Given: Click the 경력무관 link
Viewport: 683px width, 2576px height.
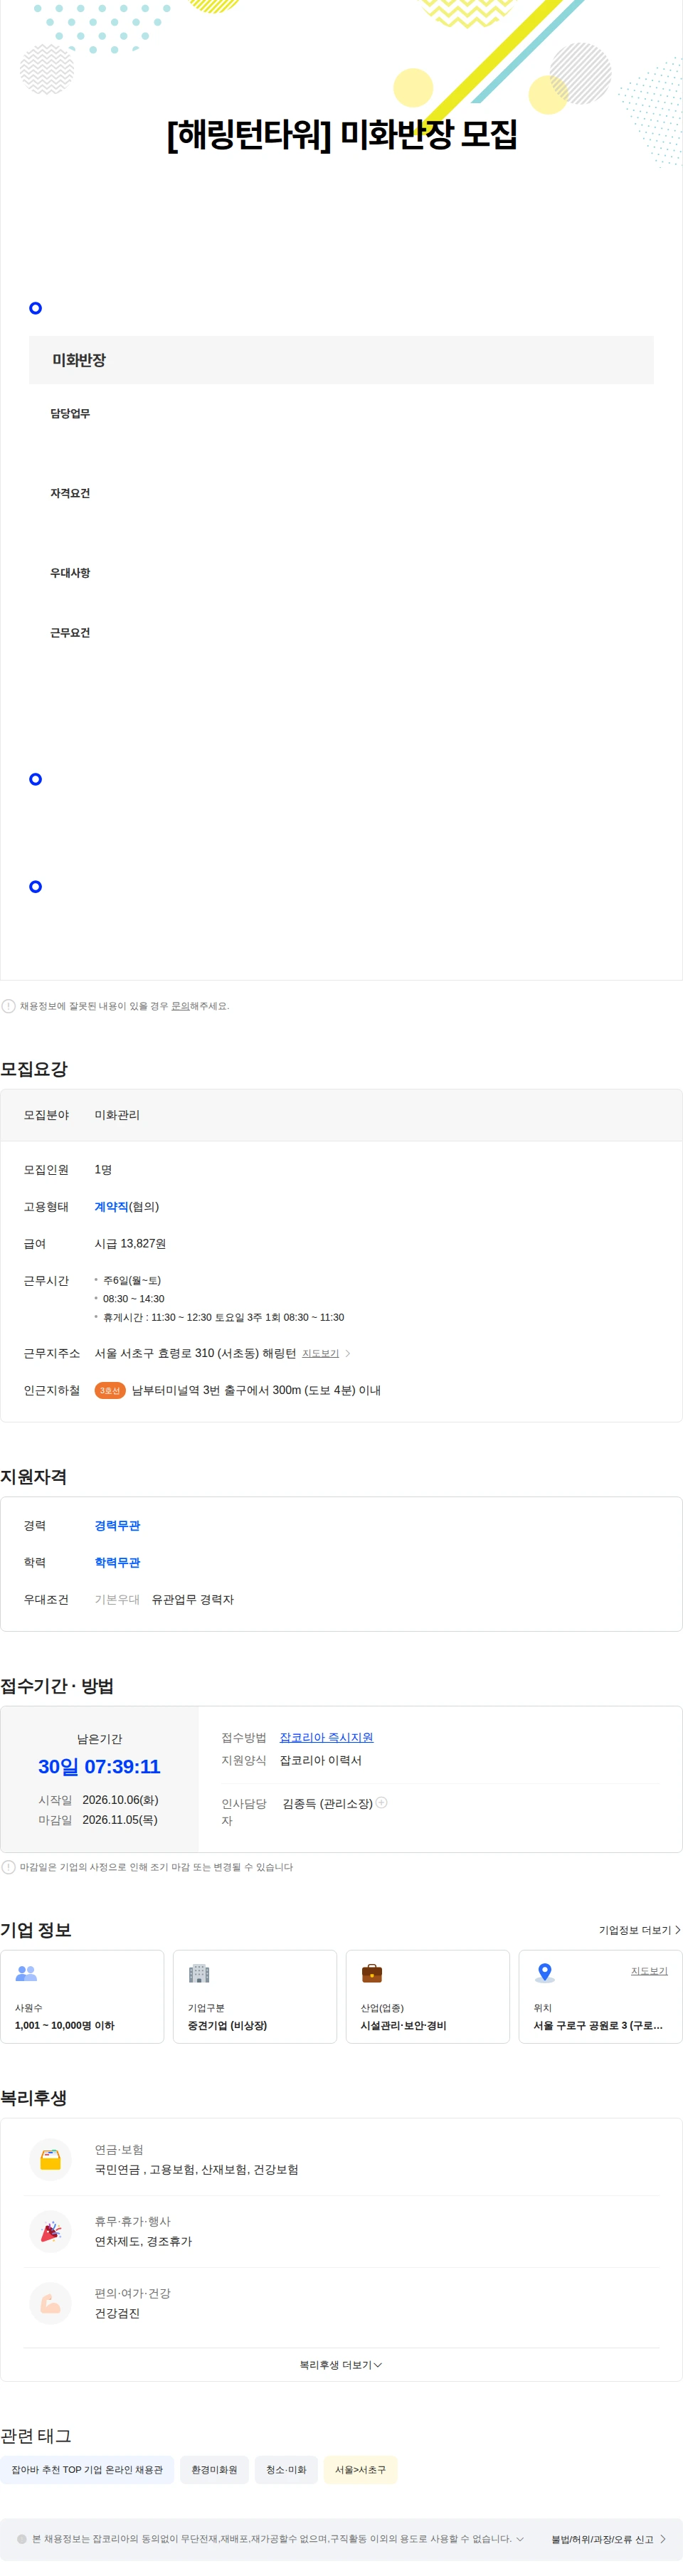Looking at the screenshot, I should (117, 1525).
